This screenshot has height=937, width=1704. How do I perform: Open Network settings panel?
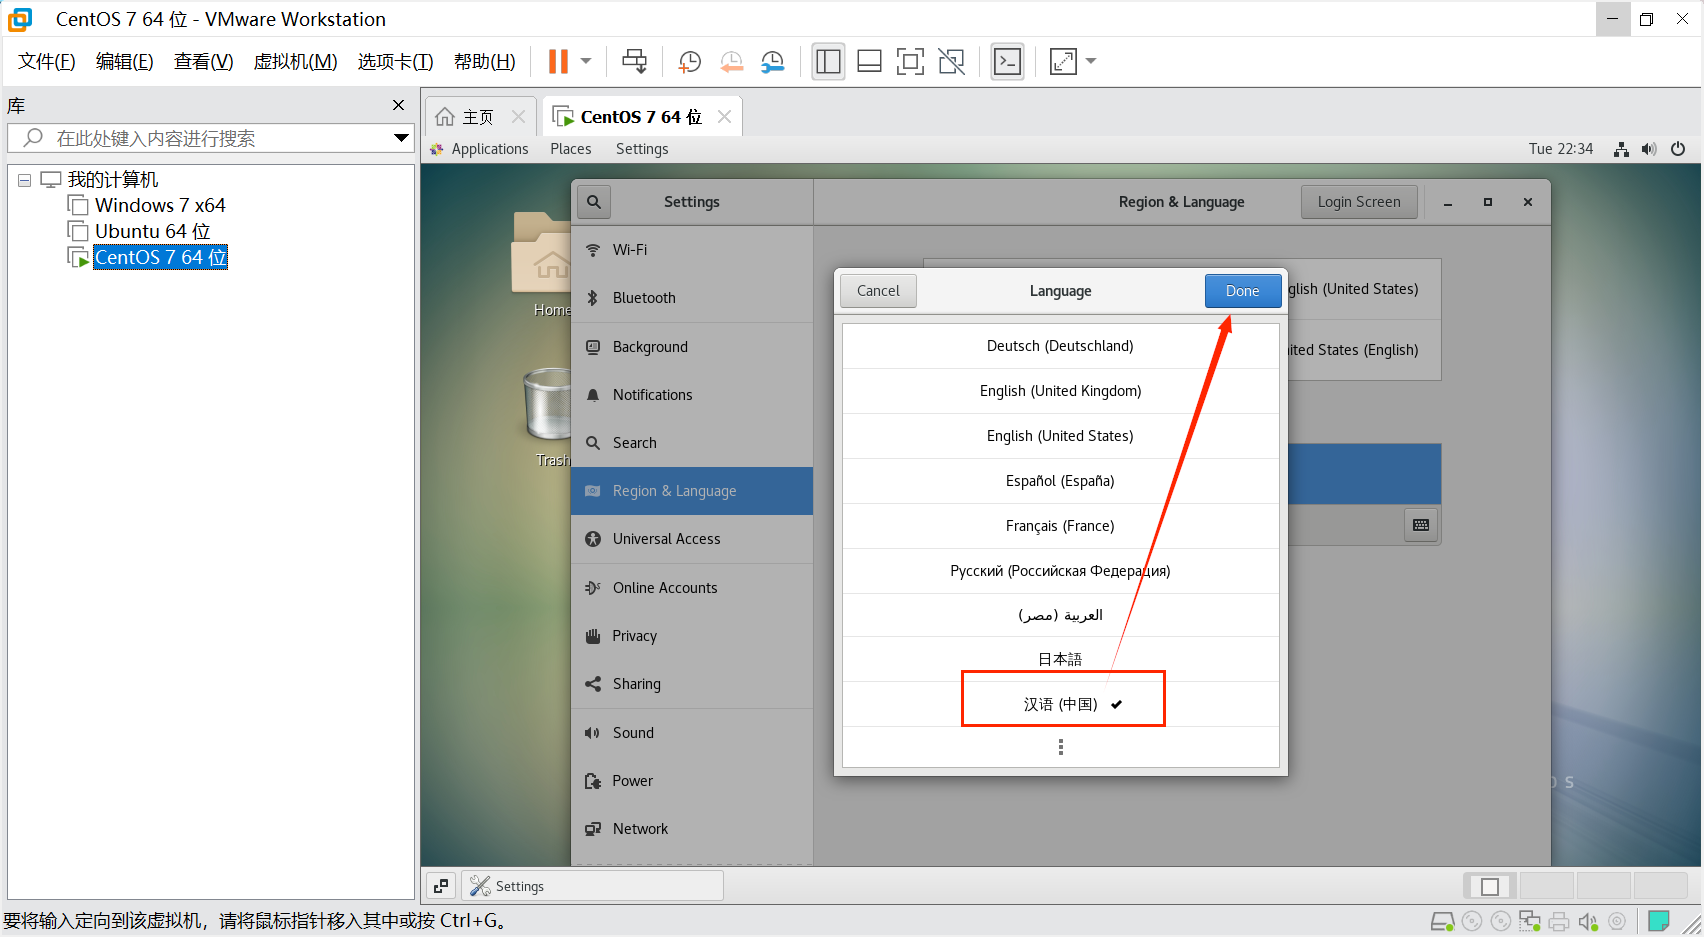(692, 829)
